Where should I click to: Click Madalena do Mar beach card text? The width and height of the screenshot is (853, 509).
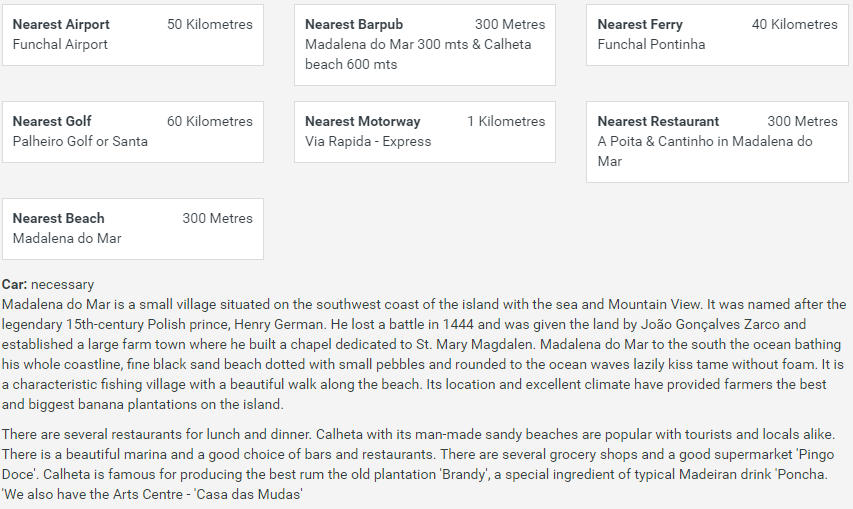point(67,238)
